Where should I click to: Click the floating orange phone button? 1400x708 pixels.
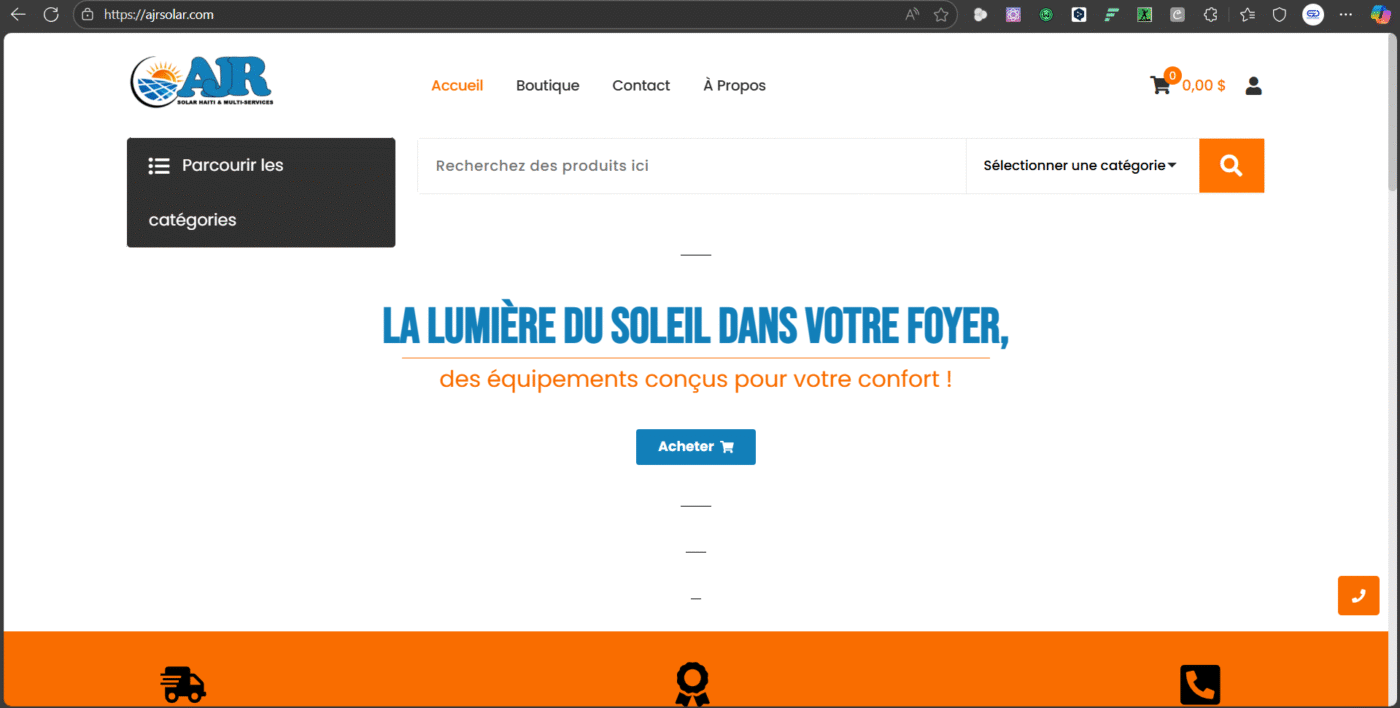pyautogui.click(x=1358, y=596)
